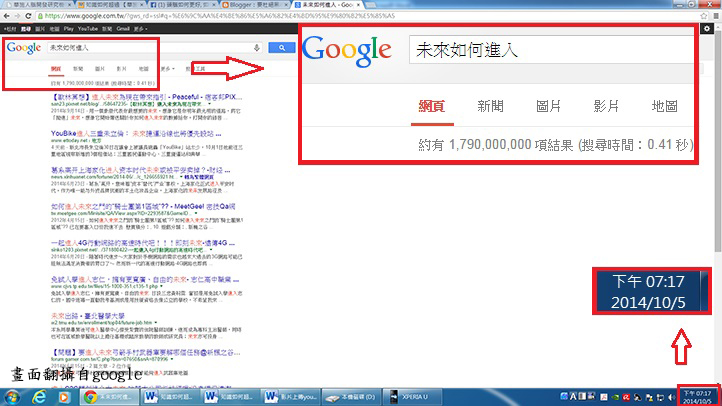Reload the page with the refresh icon
The height and width of the screenshot is (406, 722).
tap(28, 16)
